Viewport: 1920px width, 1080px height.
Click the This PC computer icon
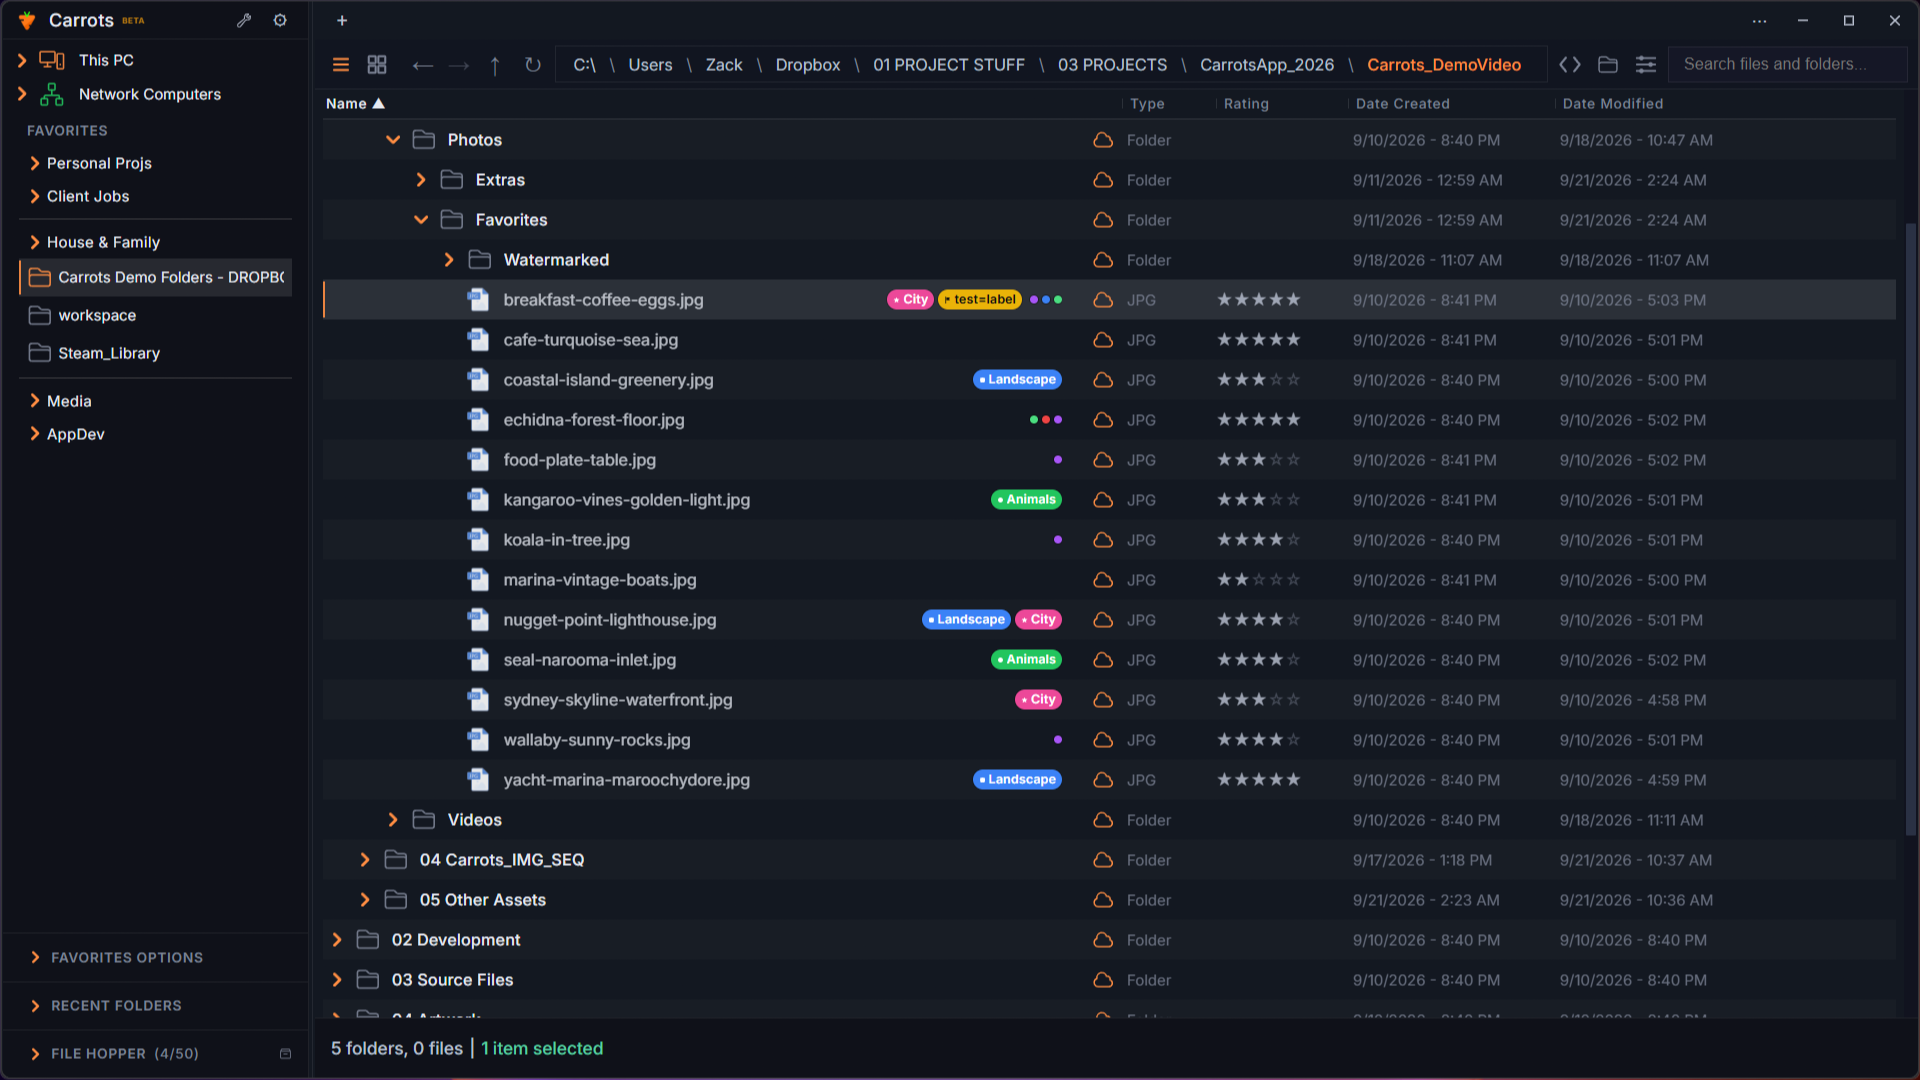click(x=52, y=60)
